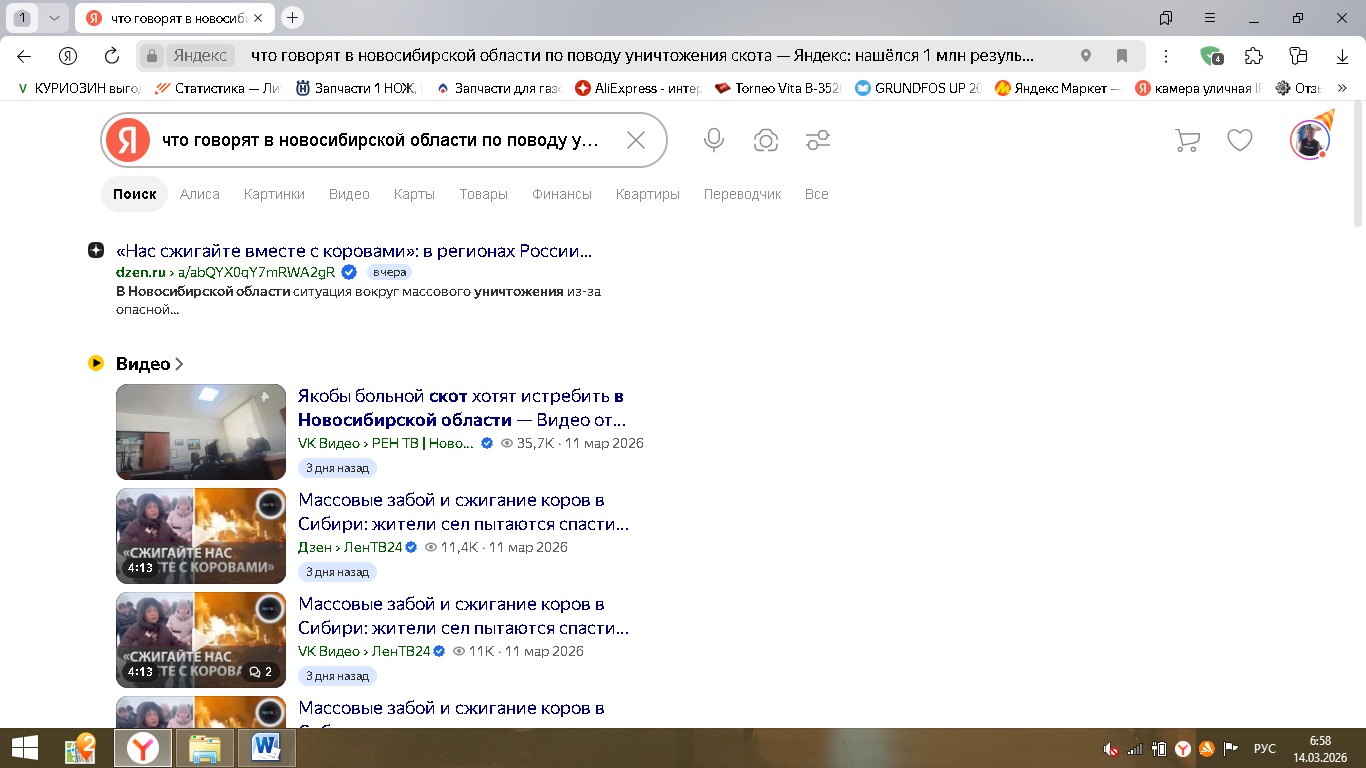Reload the page with the refresh icon
This screenshot has height=768, width=1366.
(x=112, y=56)
